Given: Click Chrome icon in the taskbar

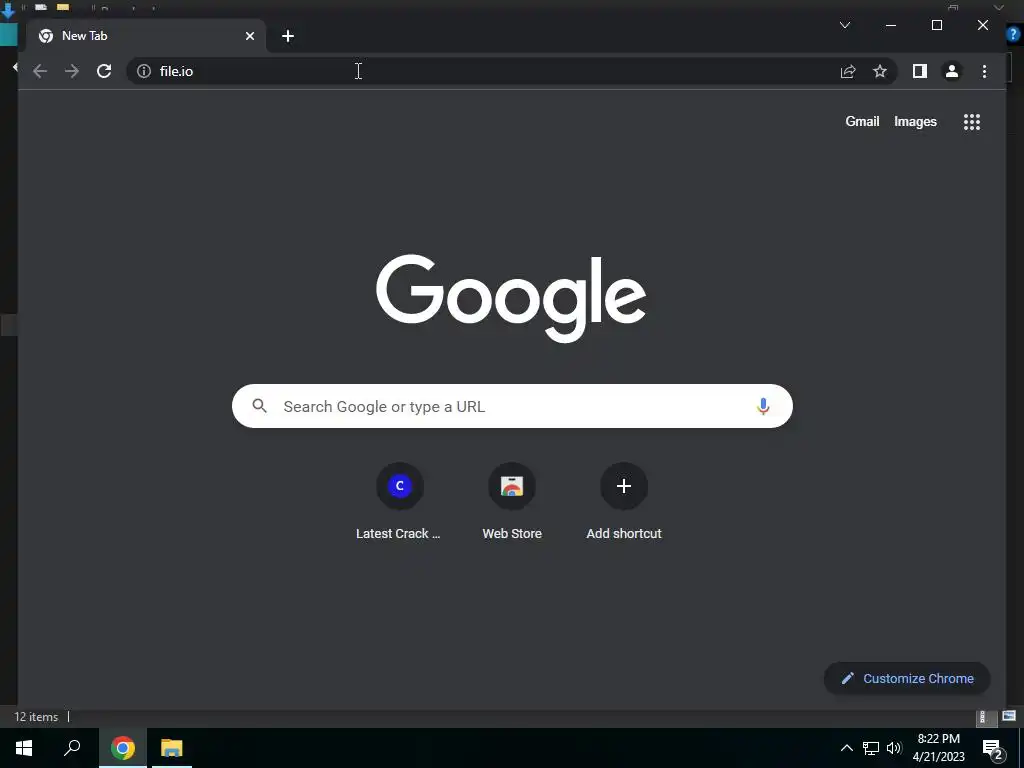Looking at the screenshot, I should [123, 748].
